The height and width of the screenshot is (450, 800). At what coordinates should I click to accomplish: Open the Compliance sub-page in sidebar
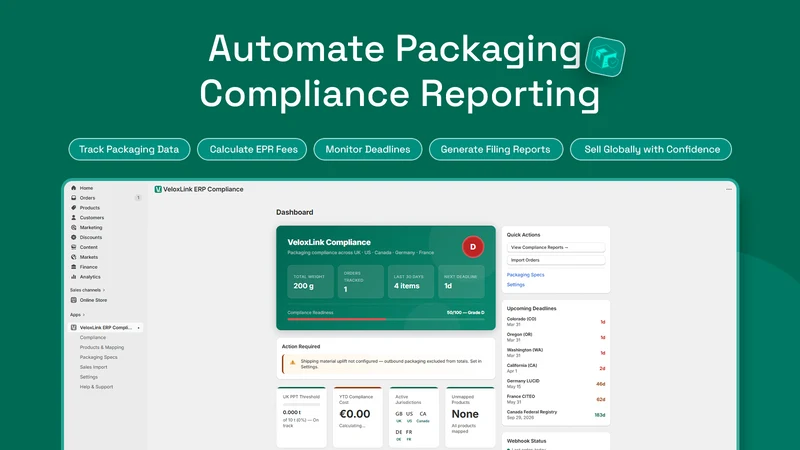pos(93,337)
